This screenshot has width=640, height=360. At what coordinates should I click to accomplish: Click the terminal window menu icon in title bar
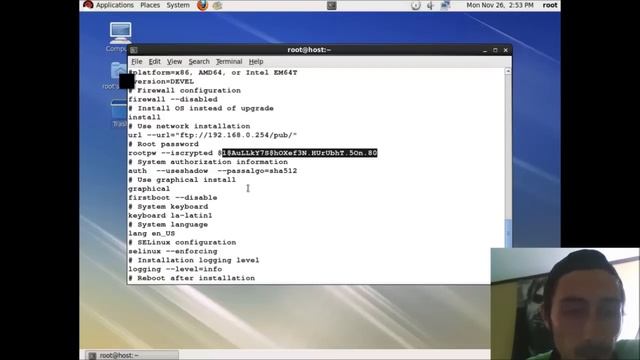(x=133, y=50)
